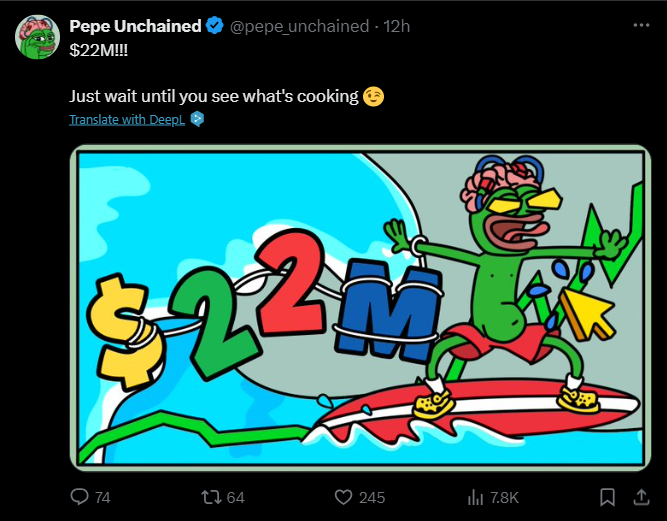
Task: Click the 7.8K views count
Action: click(504, 498)
